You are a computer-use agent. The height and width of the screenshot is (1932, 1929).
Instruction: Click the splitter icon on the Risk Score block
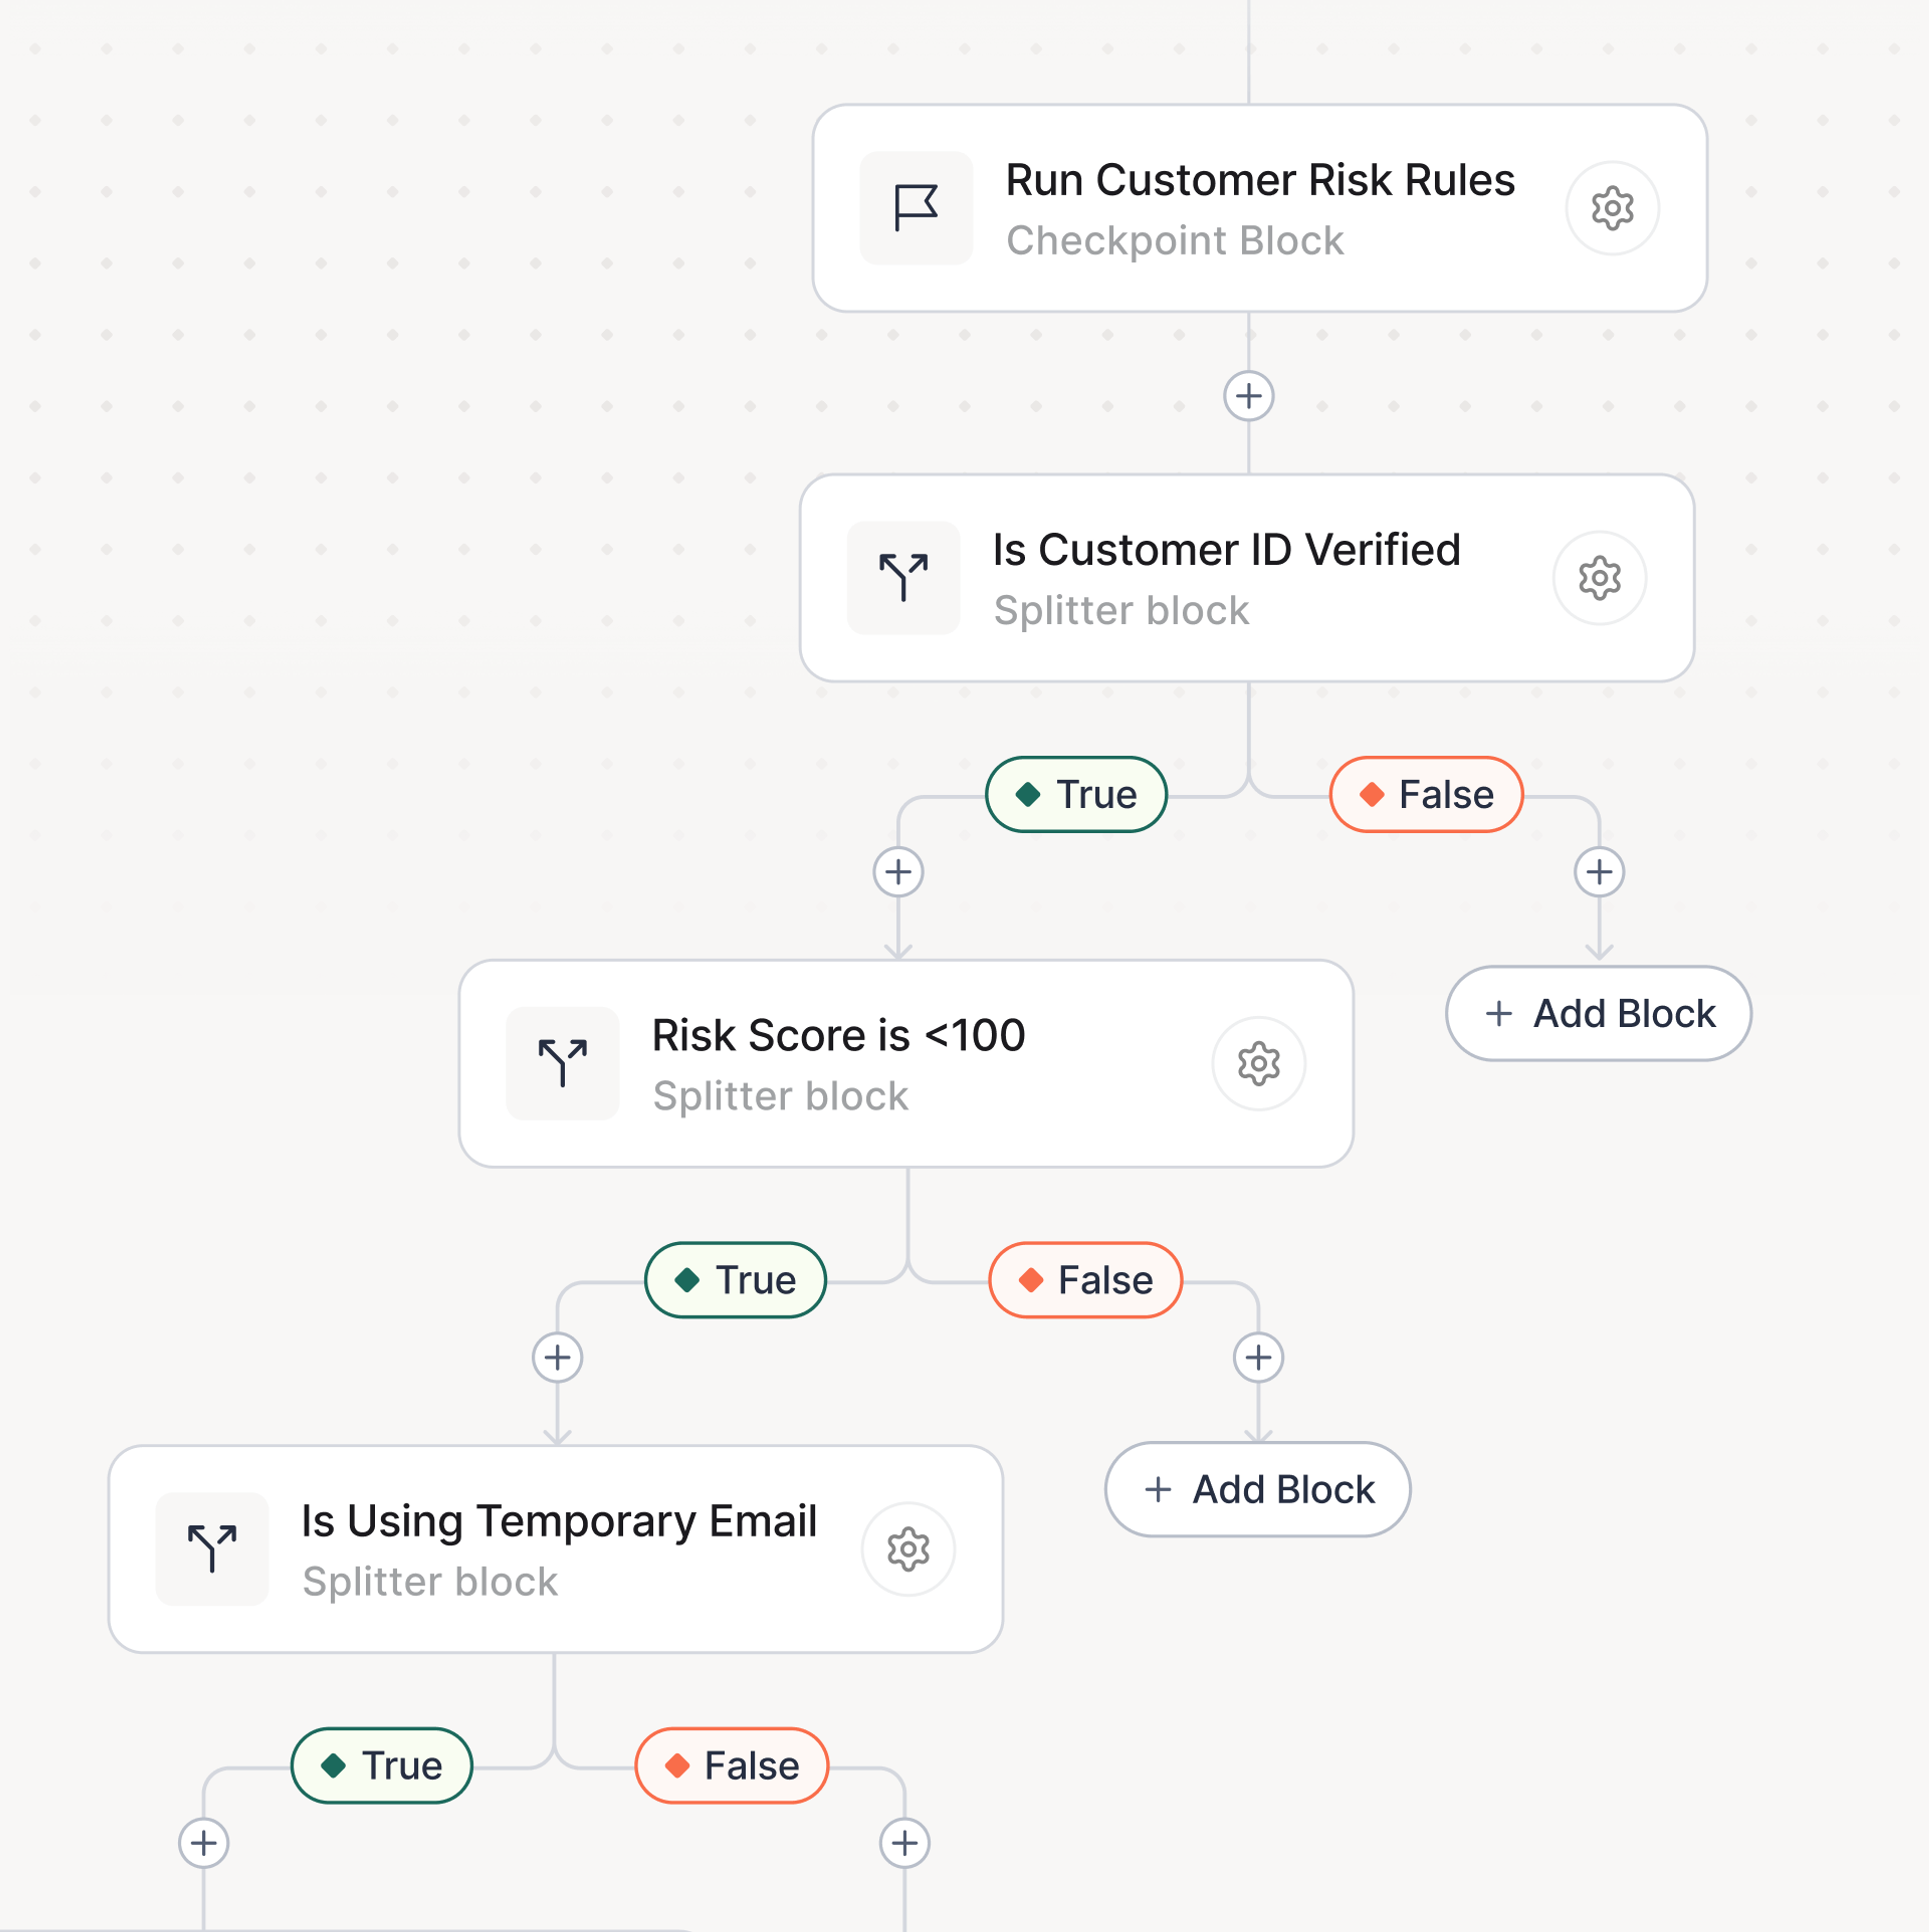point(562,1063)
